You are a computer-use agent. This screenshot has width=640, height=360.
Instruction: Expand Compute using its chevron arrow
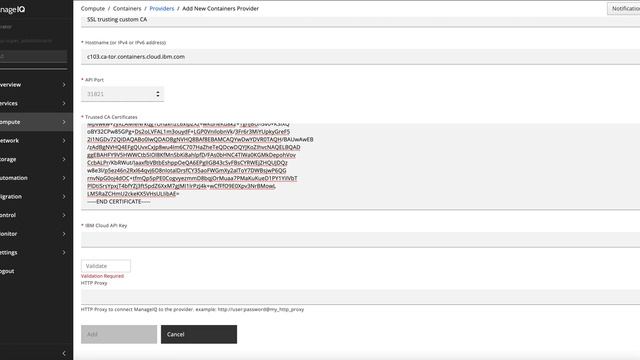point(64,122)
